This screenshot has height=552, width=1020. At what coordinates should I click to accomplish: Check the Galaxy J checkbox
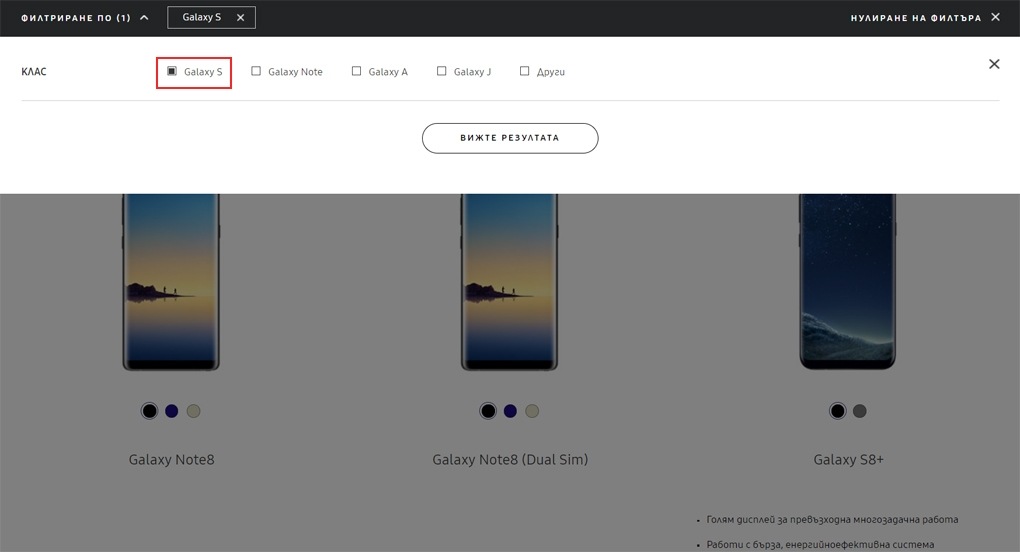coord(442,72)
